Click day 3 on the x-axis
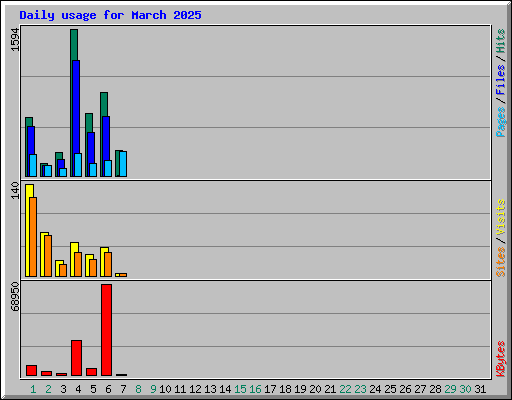This screenshot has width=512, height=400. click(63, 389)
